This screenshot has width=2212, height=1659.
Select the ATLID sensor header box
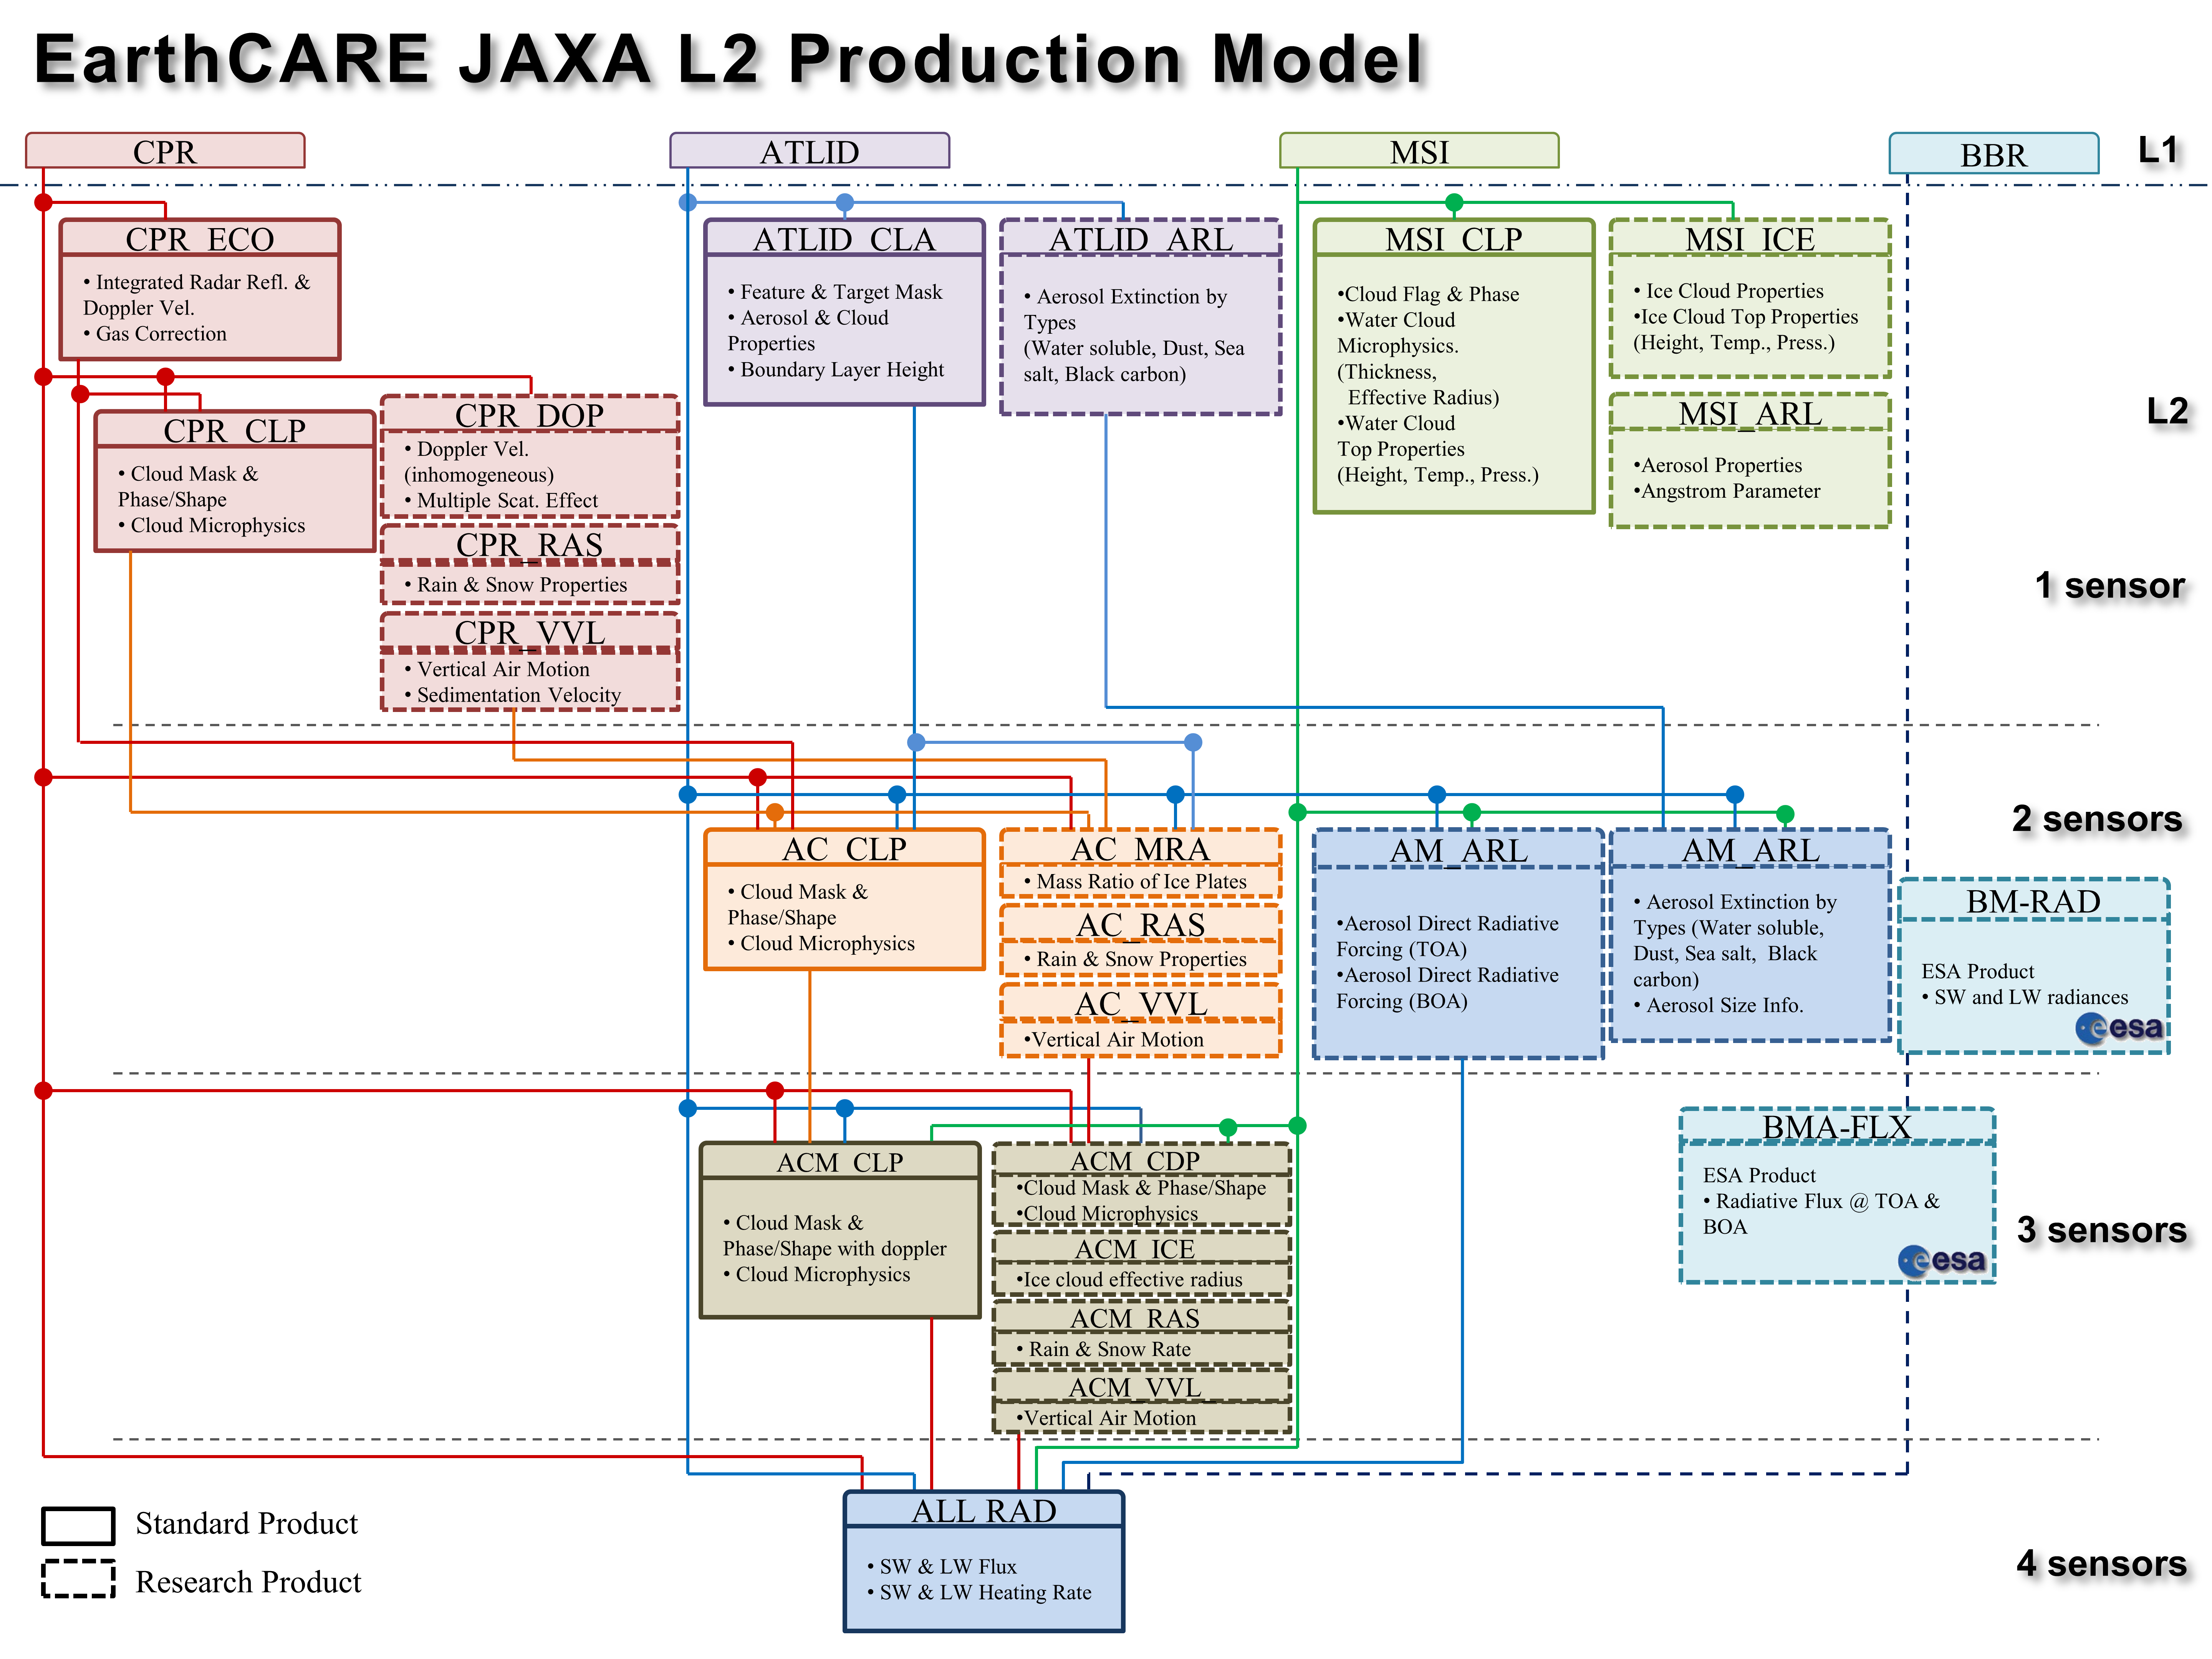tap(809, 151)
